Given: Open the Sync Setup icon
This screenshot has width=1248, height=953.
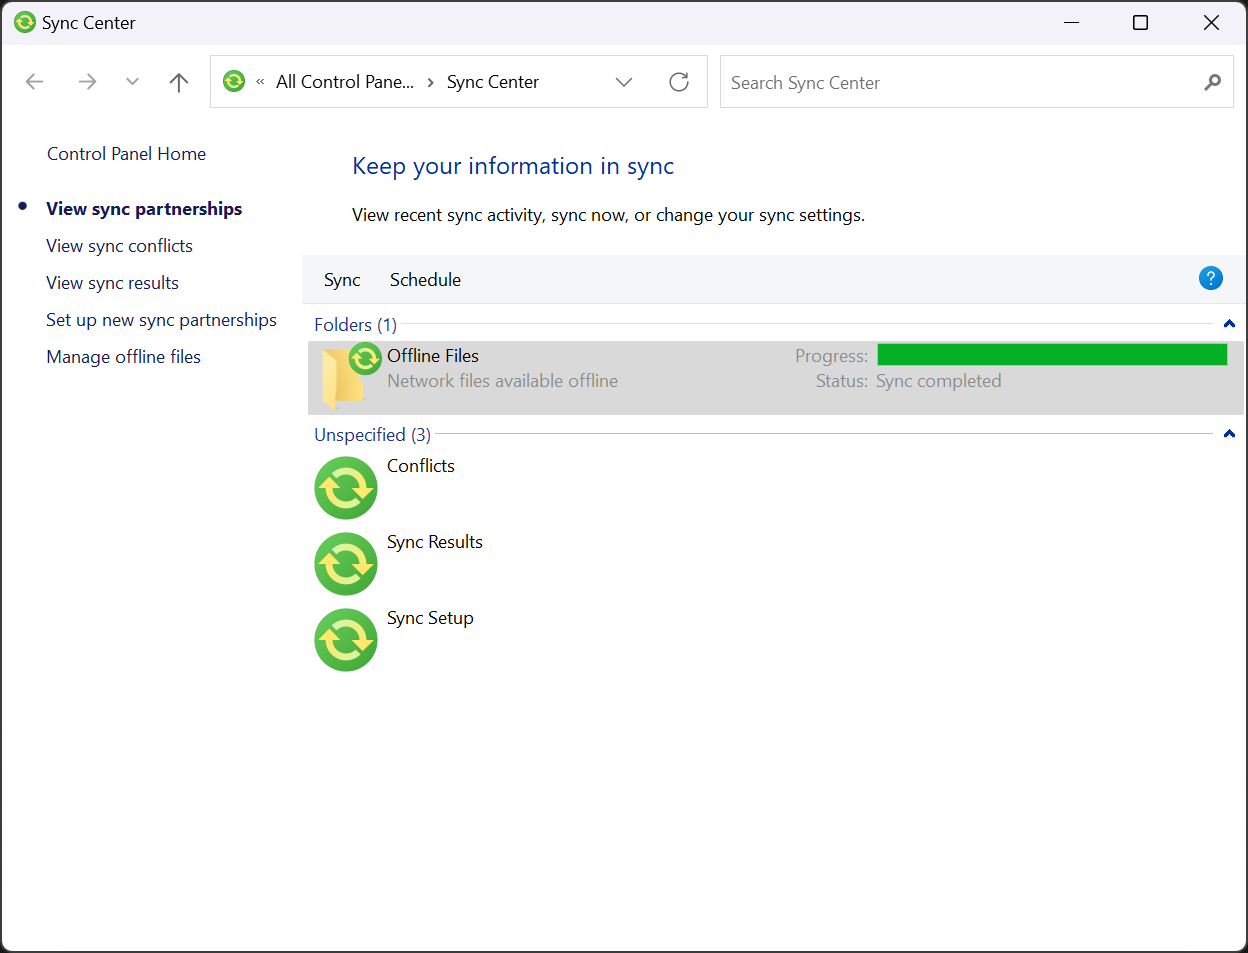Looking at the screenshot, I should [x=346, y=640].
